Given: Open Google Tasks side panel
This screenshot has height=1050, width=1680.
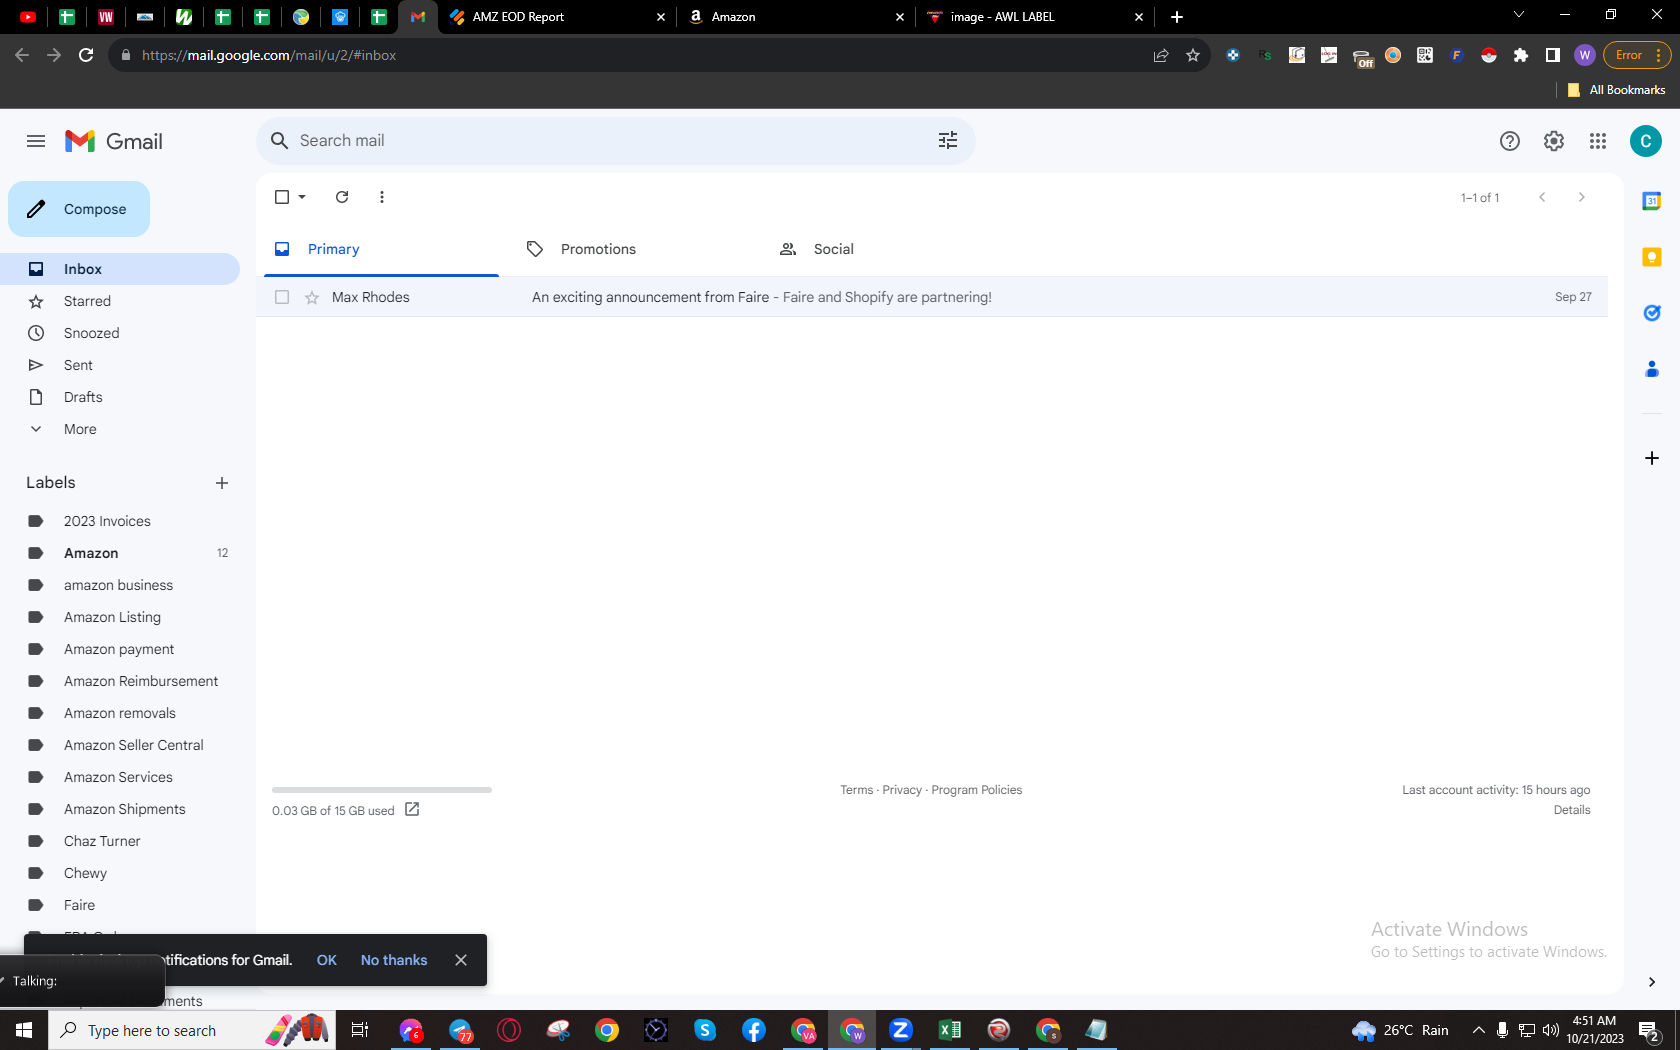Looking at the screenshot, I should click(x=1652, y=313).
